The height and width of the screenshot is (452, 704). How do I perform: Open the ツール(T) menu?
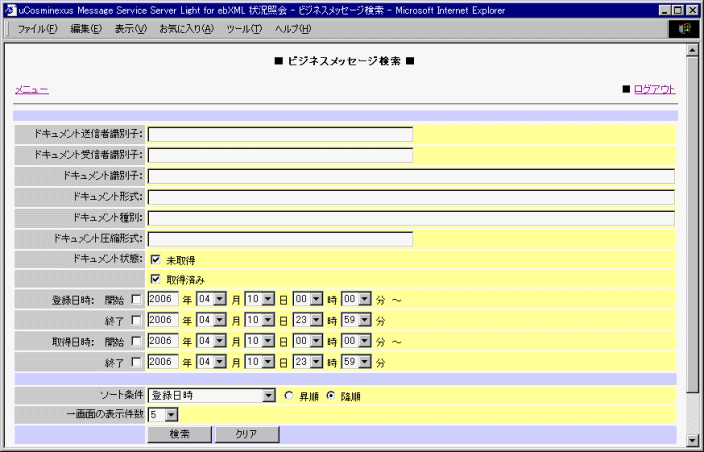244,29
